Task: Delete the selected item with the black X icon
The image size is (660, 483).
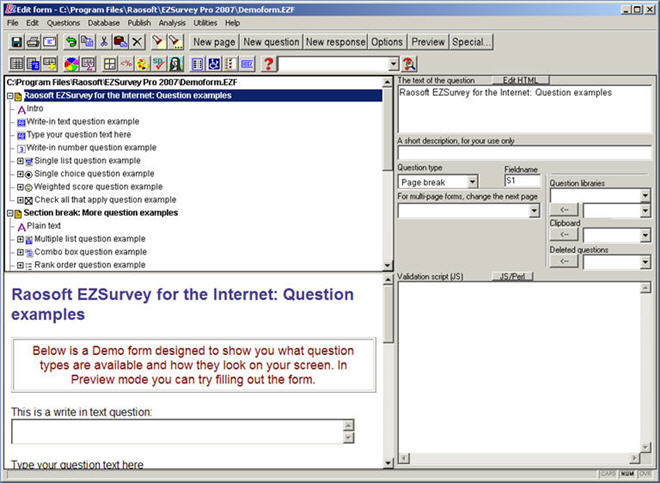Action: pyautogui.click(x=137, y=42)
